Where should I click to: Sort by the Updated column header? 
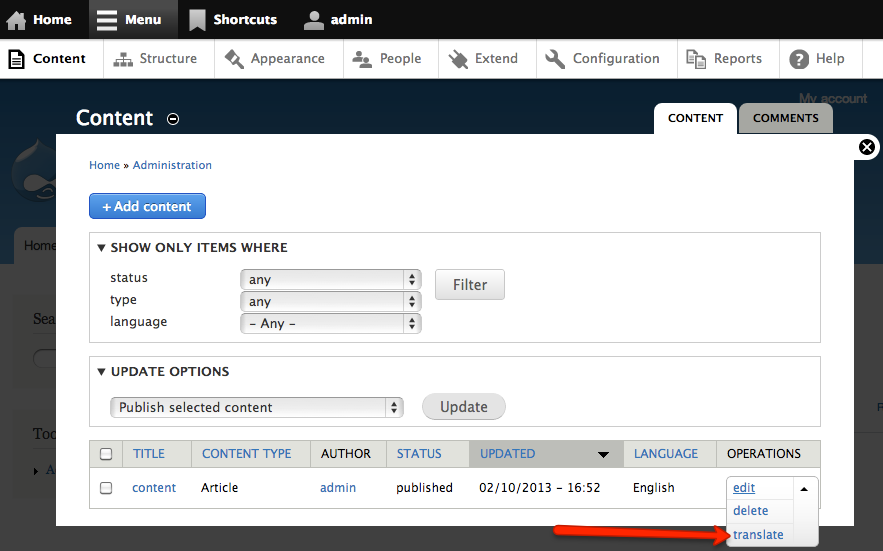[507, 454]
